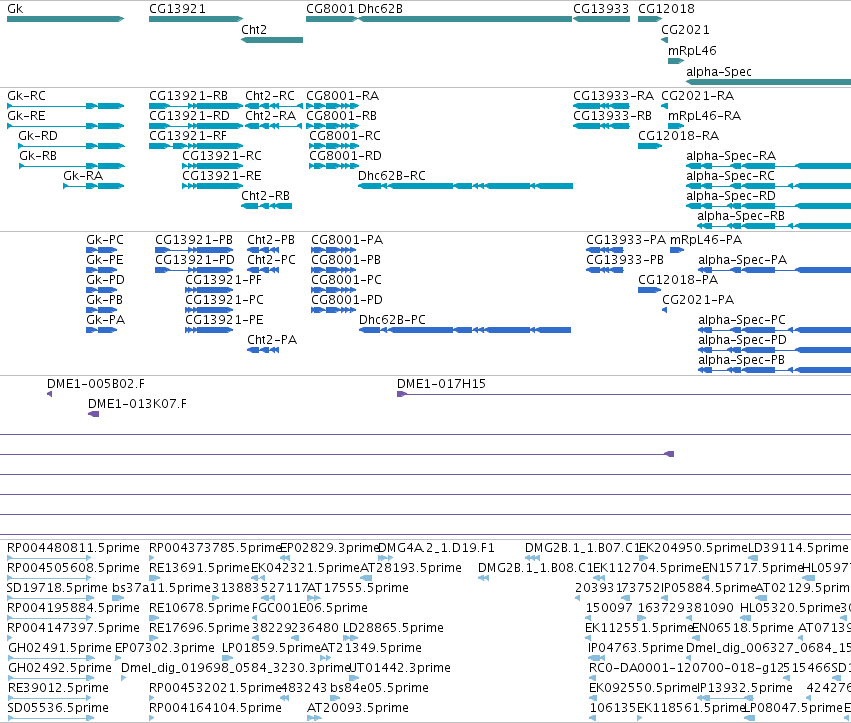The height and width of the screenshot is (723, 851).
Task: Click transcript CG8001-RD
Action: click(x=346, y=156)
